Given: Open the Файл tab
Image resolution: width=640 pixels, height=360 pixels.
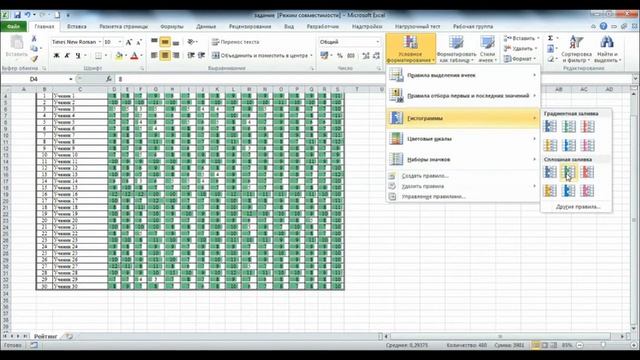Looking at the screenshot, I should 13,27.
